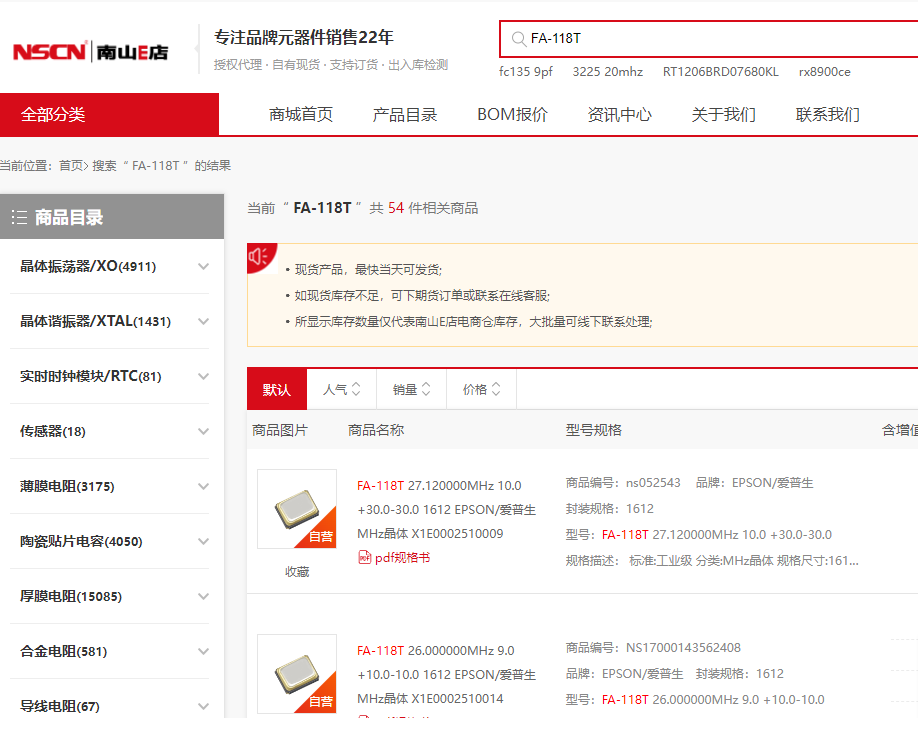Image resolution: width=918 pixels, height=751 pixels.
Task: Click the PDF icon beside pdf规格书
Action: pyautogui.click(x=364, y=557)
